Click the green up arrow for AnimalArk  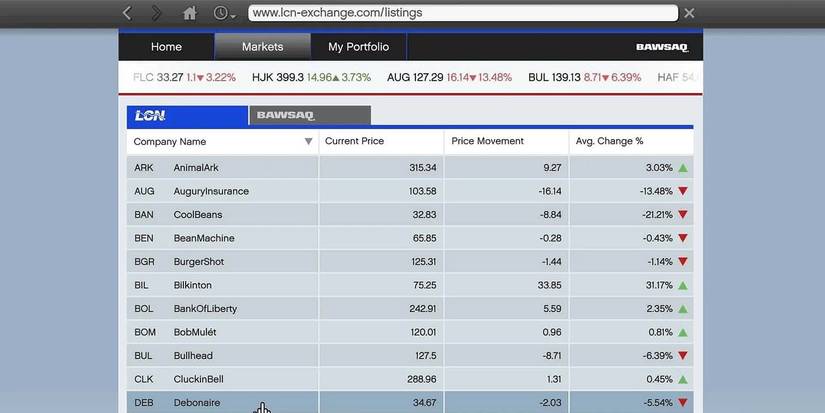(x=683, y=168)
